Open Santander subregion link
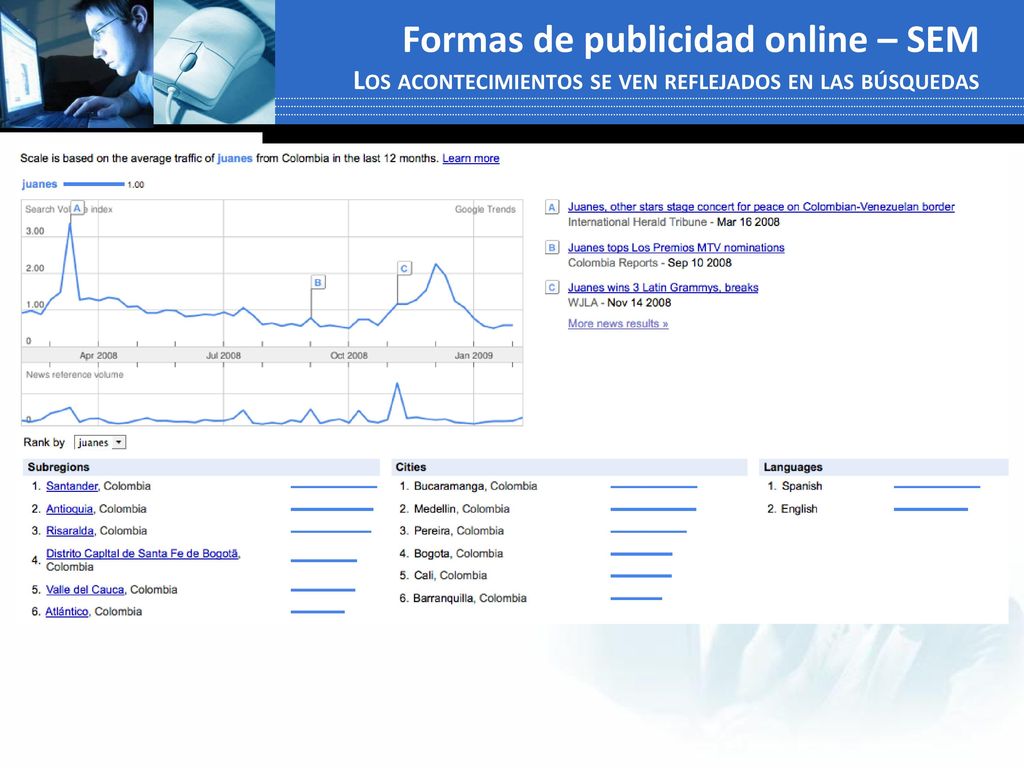 point(72,486)
